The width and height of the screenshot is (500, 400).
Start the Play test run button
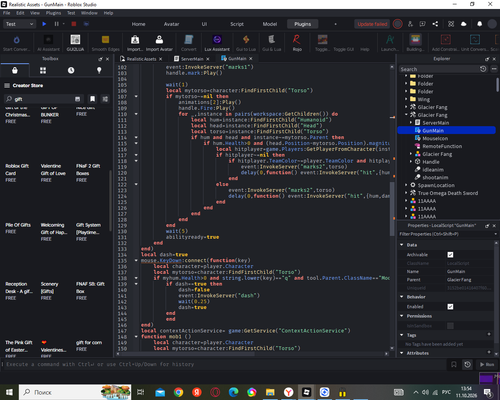44,24
